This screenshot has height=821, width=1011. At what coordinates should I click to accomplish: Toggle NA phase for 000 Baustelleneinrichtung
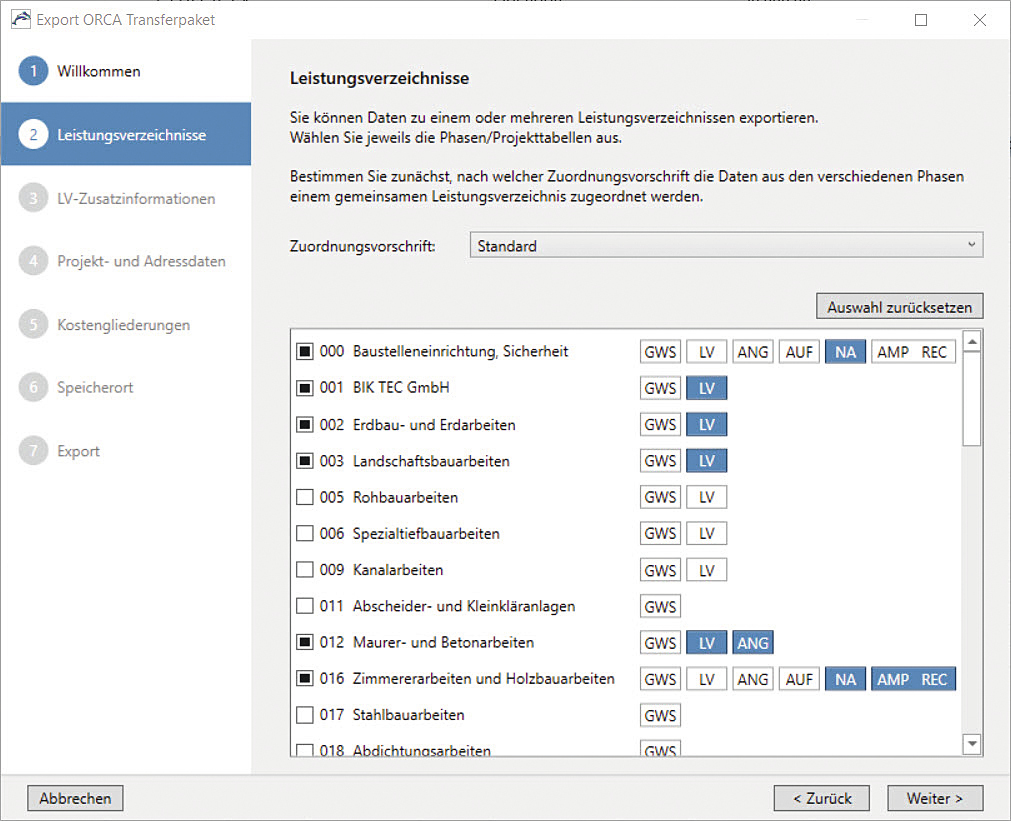pyautogui.click(x=845, y=352)
